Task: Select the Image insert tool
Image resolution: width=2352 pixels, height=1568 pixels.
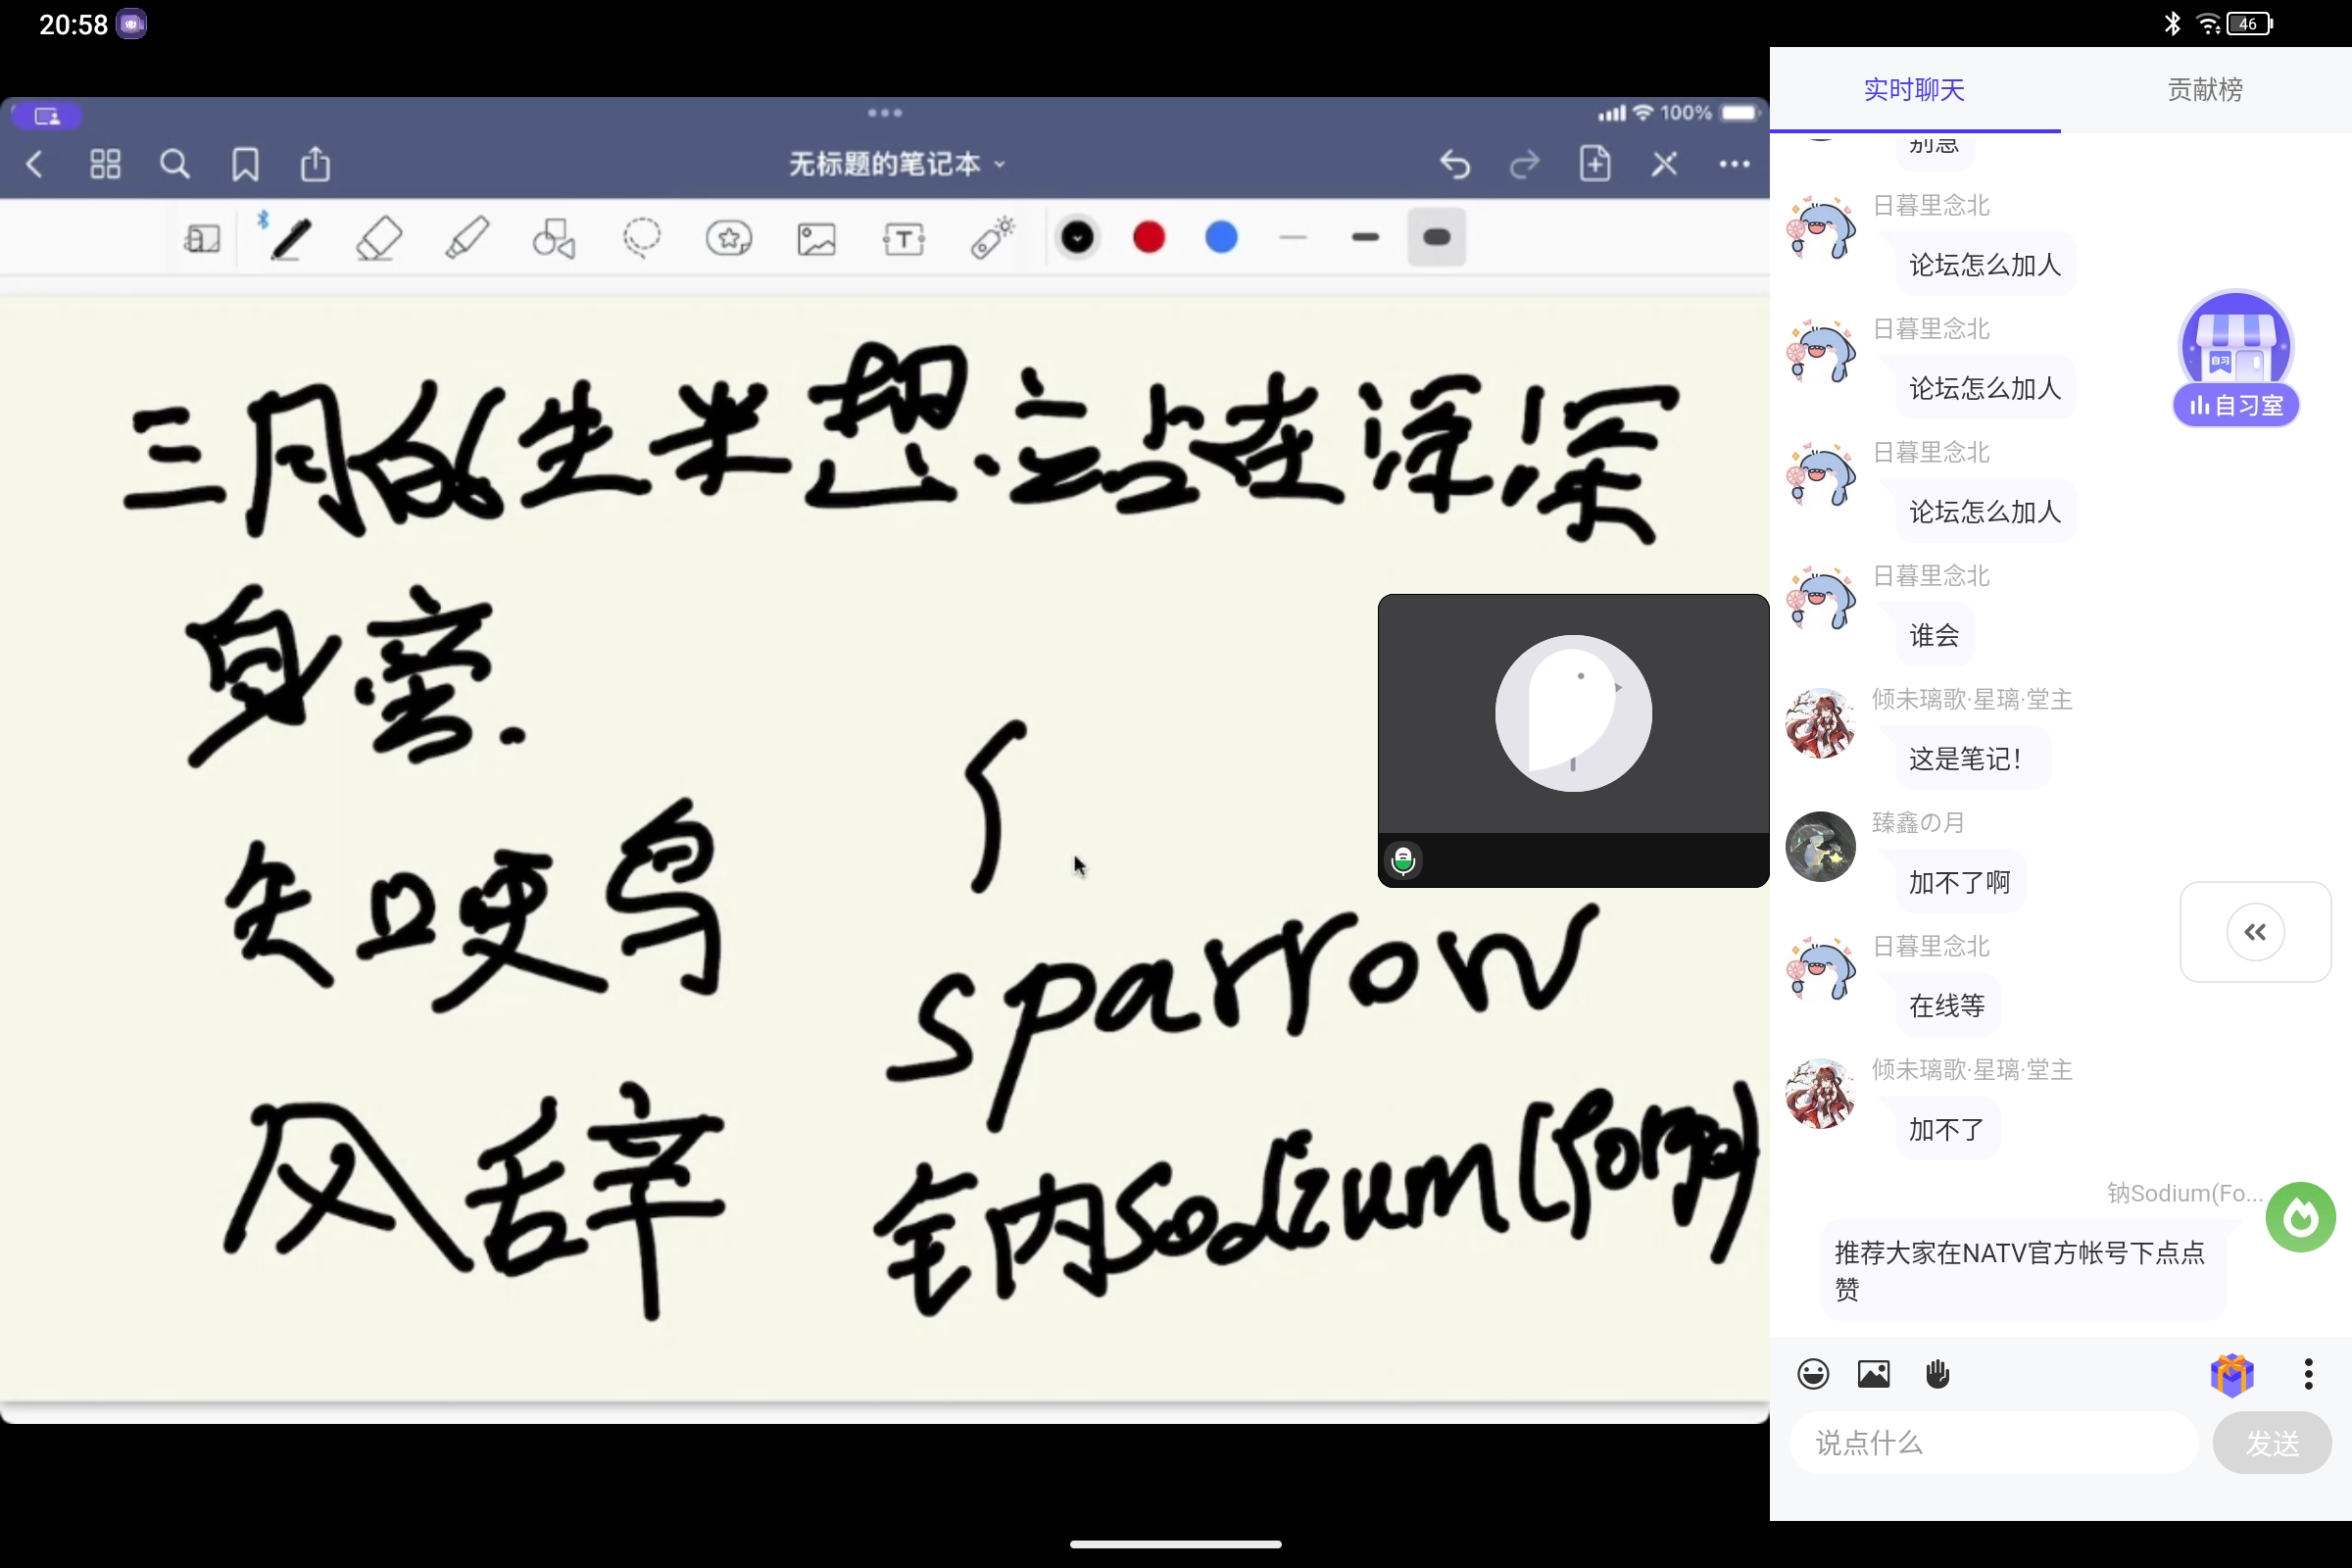Action: click(x=816, y=239)
